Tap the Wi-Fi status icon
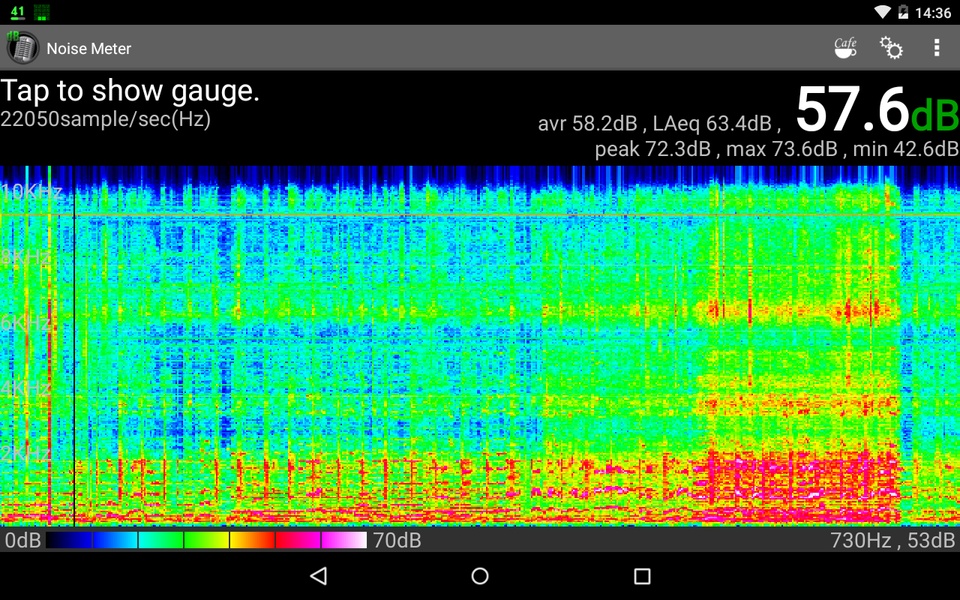960x600 pixels. click(882, 12)
